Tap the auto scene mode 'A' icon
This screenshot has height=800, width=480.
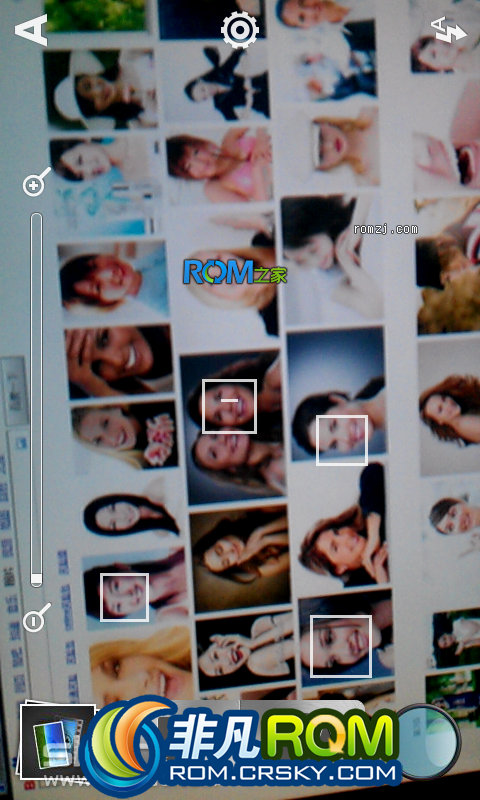(31, 30)
